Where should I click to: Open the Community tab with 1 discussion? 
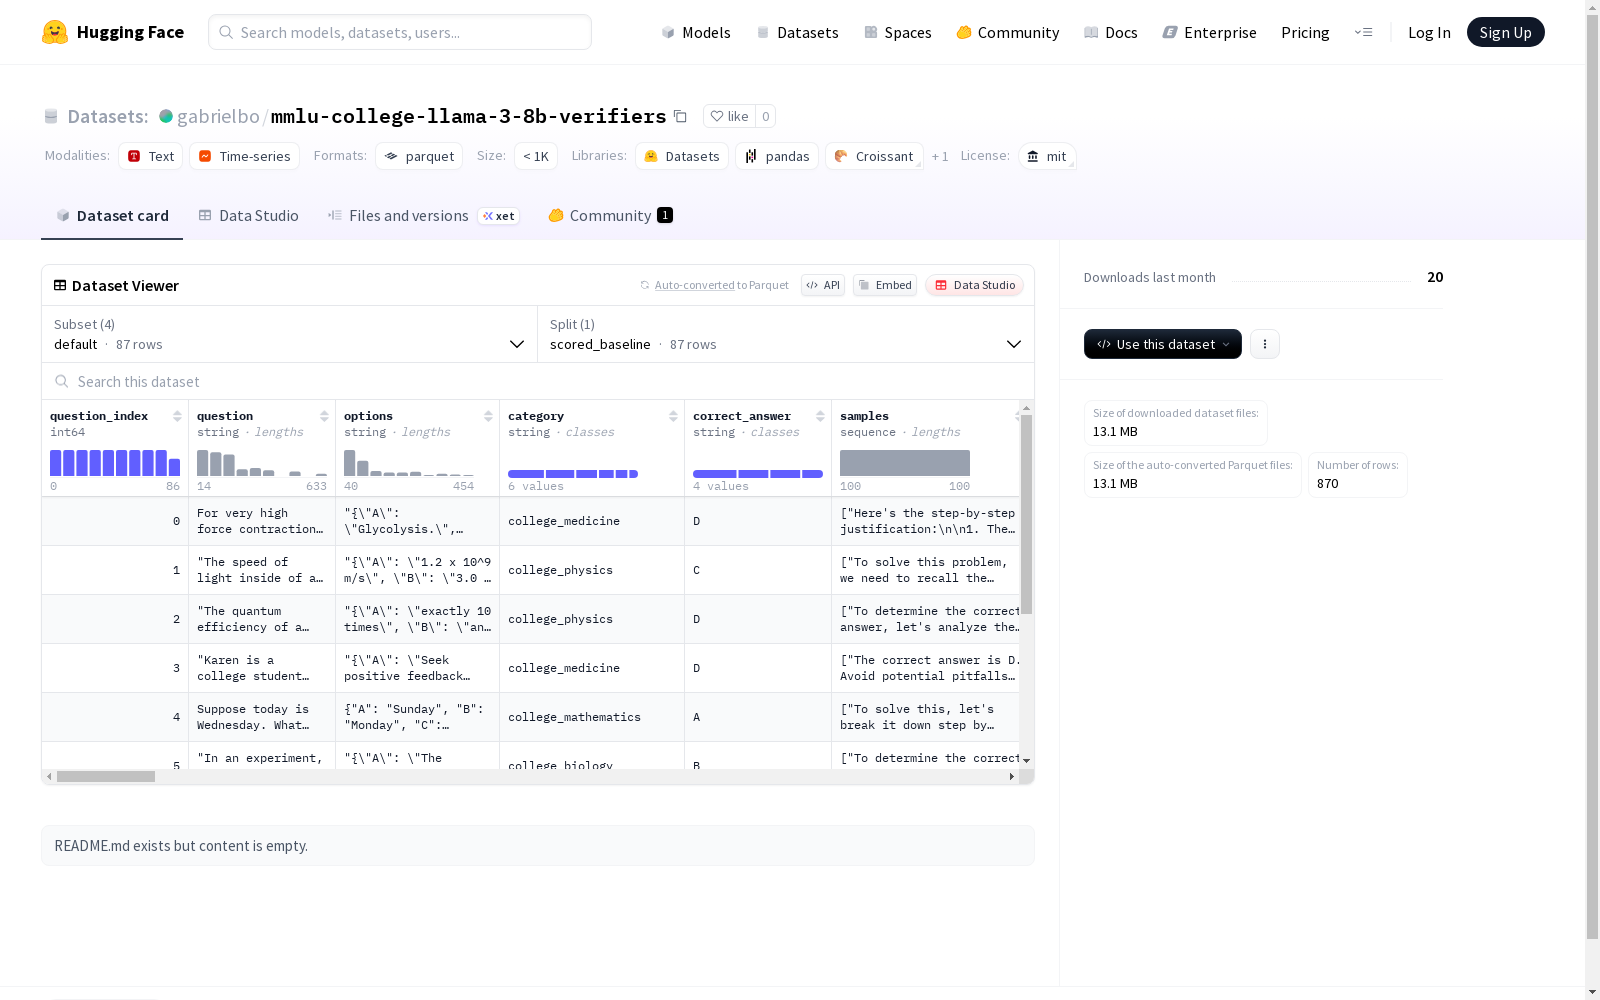(x=610, y=216)
